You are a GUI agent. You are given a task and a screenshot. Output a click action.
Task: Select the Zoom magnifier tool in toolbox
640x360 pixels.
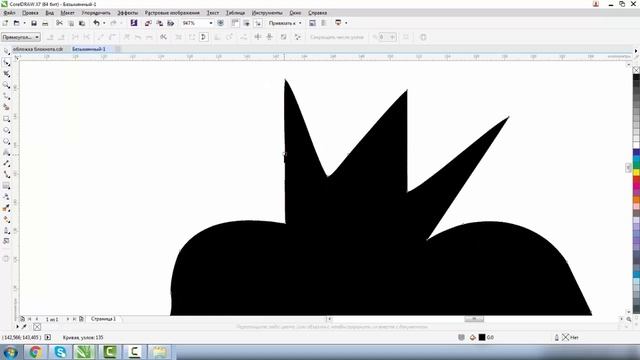[6, 85]
